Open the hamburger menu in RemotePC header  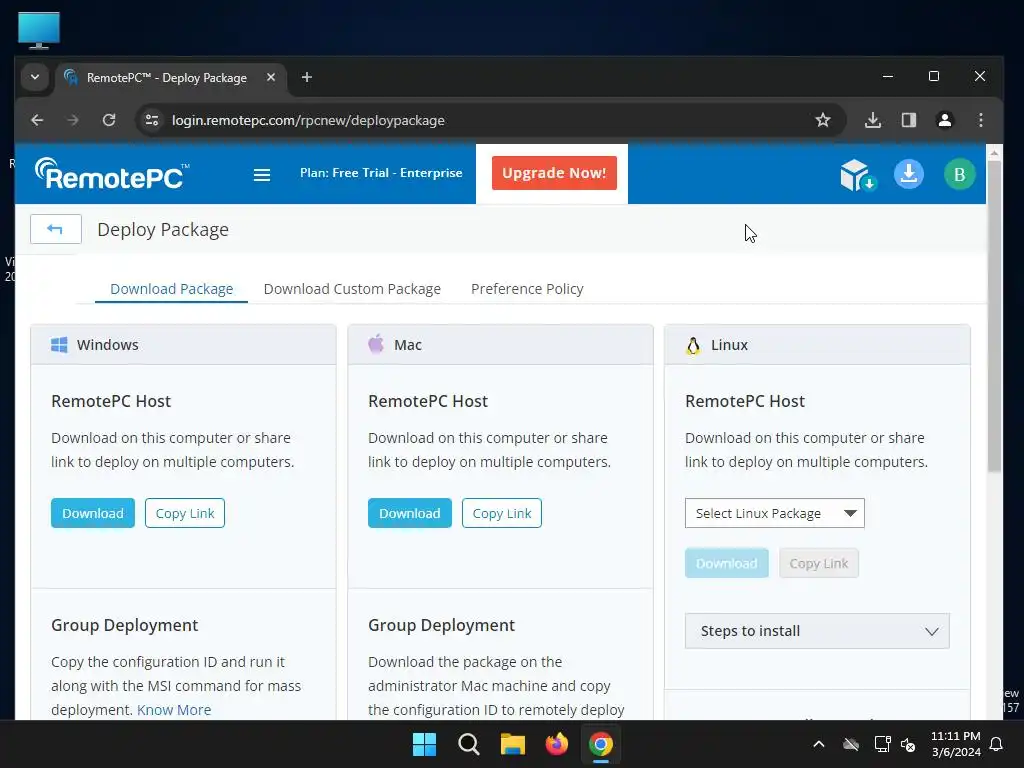pyautogui.click(x=262, y=174)
